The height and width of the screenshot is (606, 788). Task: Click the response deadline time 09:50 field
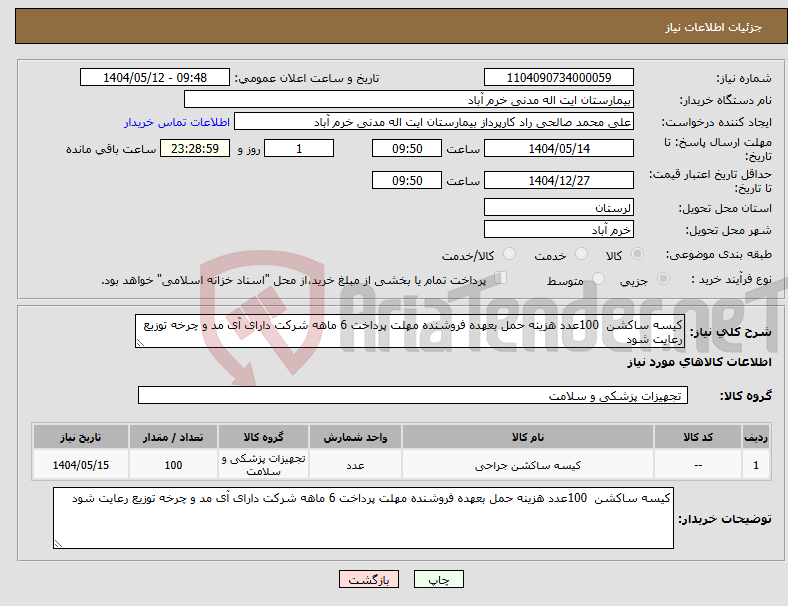tap(407, 148)
